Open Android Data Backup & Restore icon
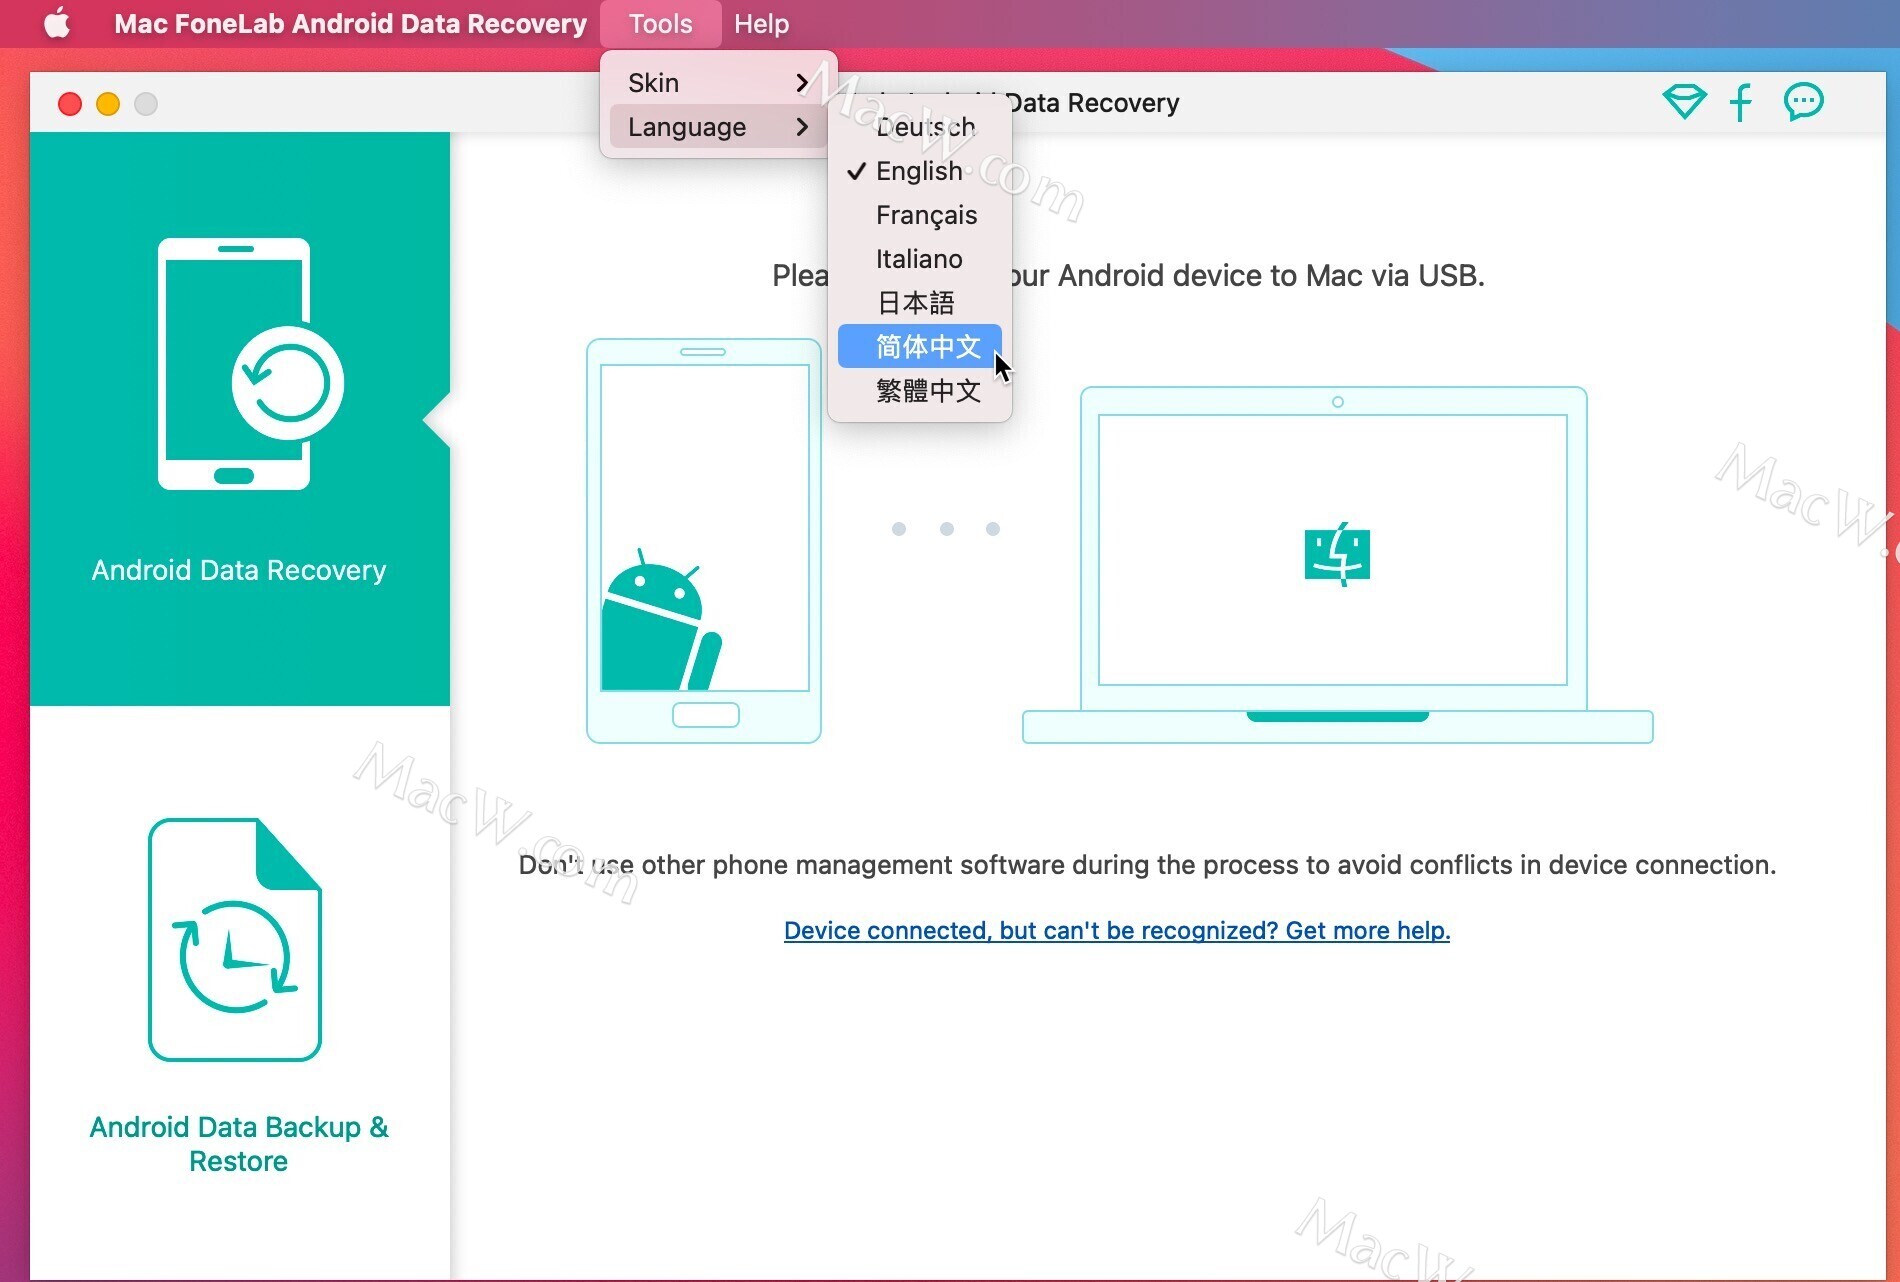 [x=235, y=939]
